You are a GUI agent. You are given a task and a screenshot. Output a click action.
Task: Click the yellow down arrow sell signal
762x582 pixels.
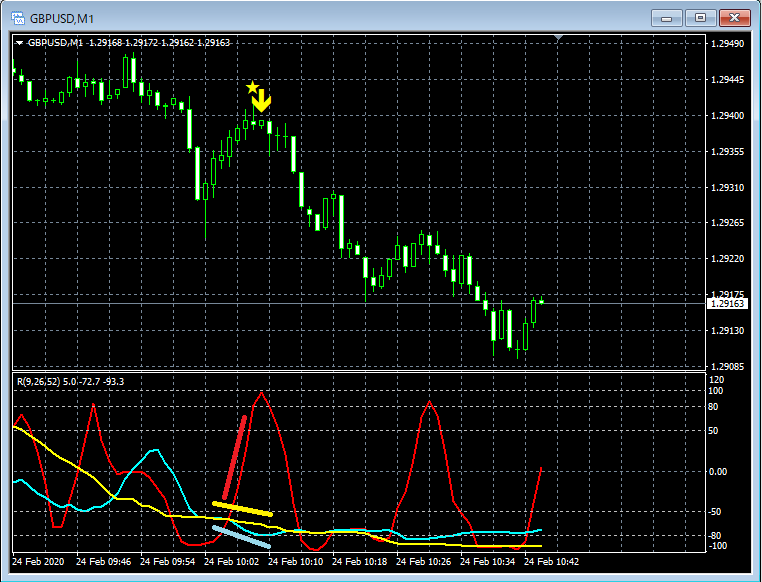pos(261,100)
